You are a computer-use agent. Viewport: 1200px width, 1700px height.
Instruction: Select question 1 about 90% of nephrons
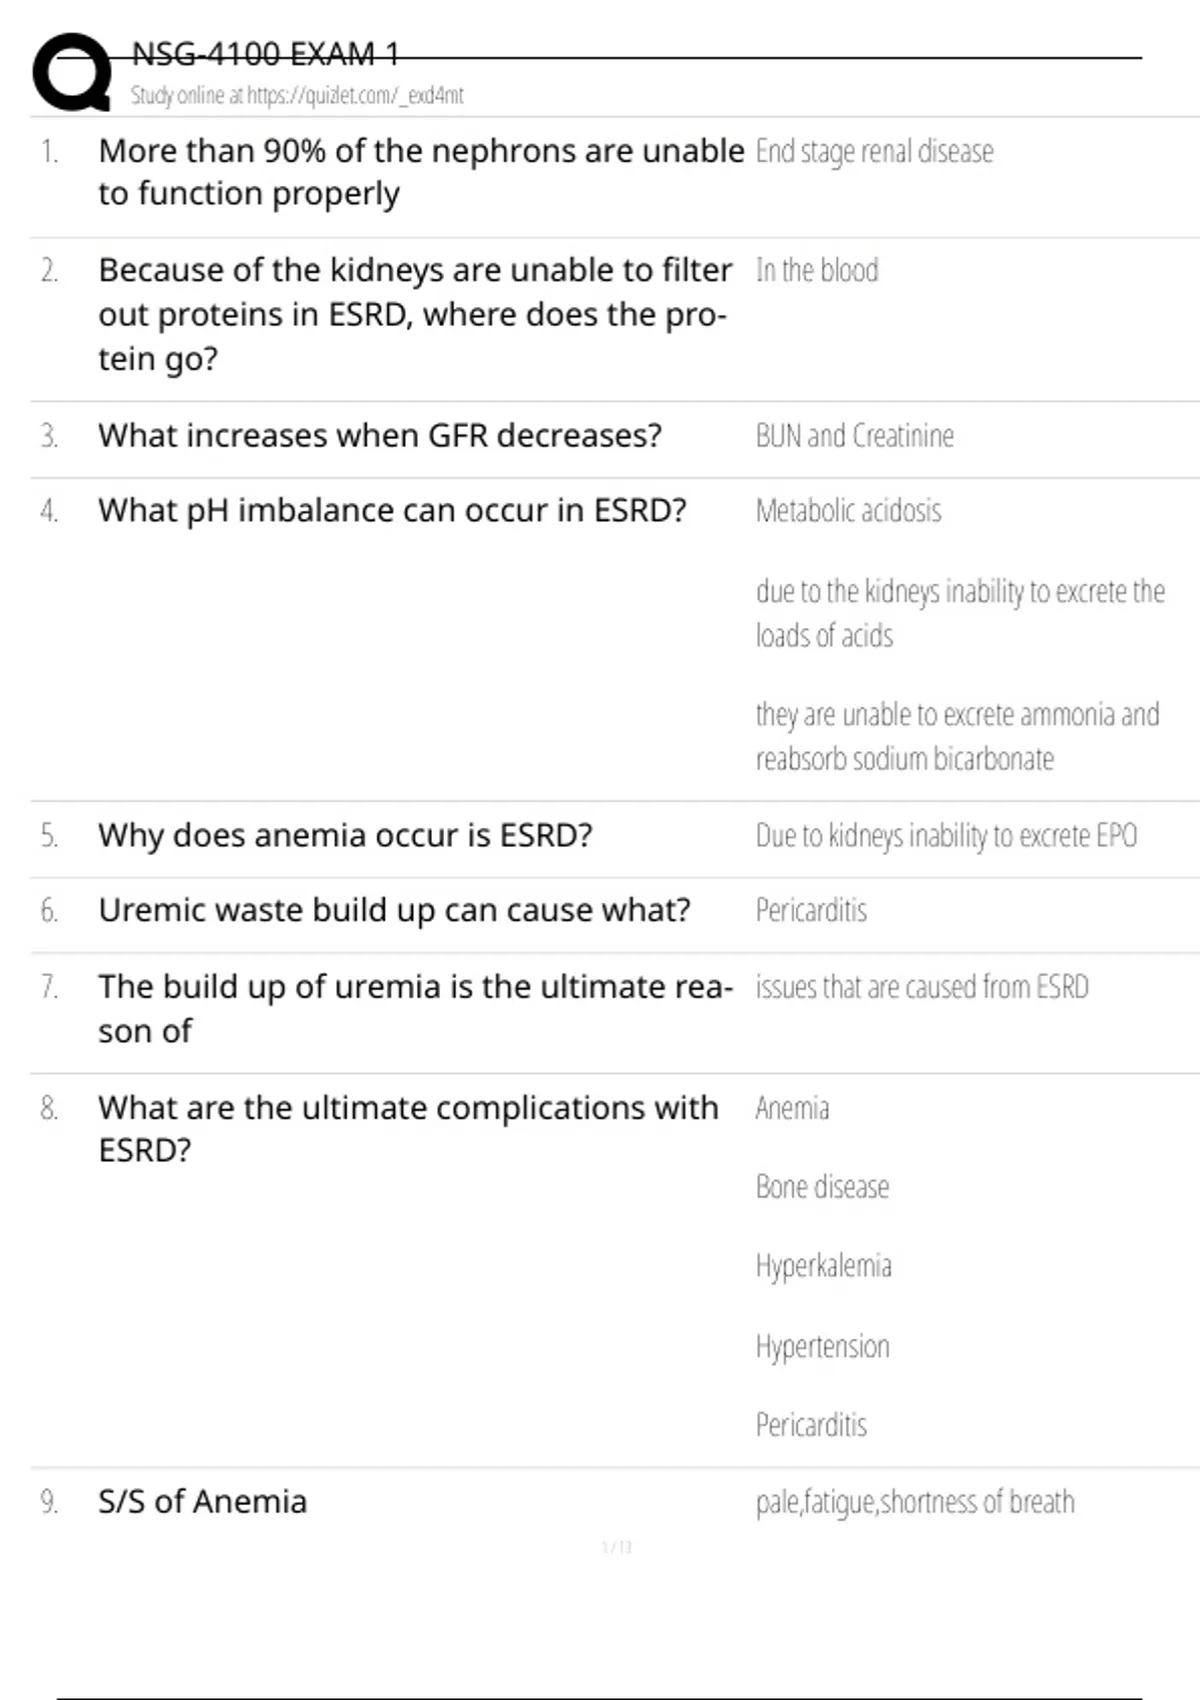420,171
